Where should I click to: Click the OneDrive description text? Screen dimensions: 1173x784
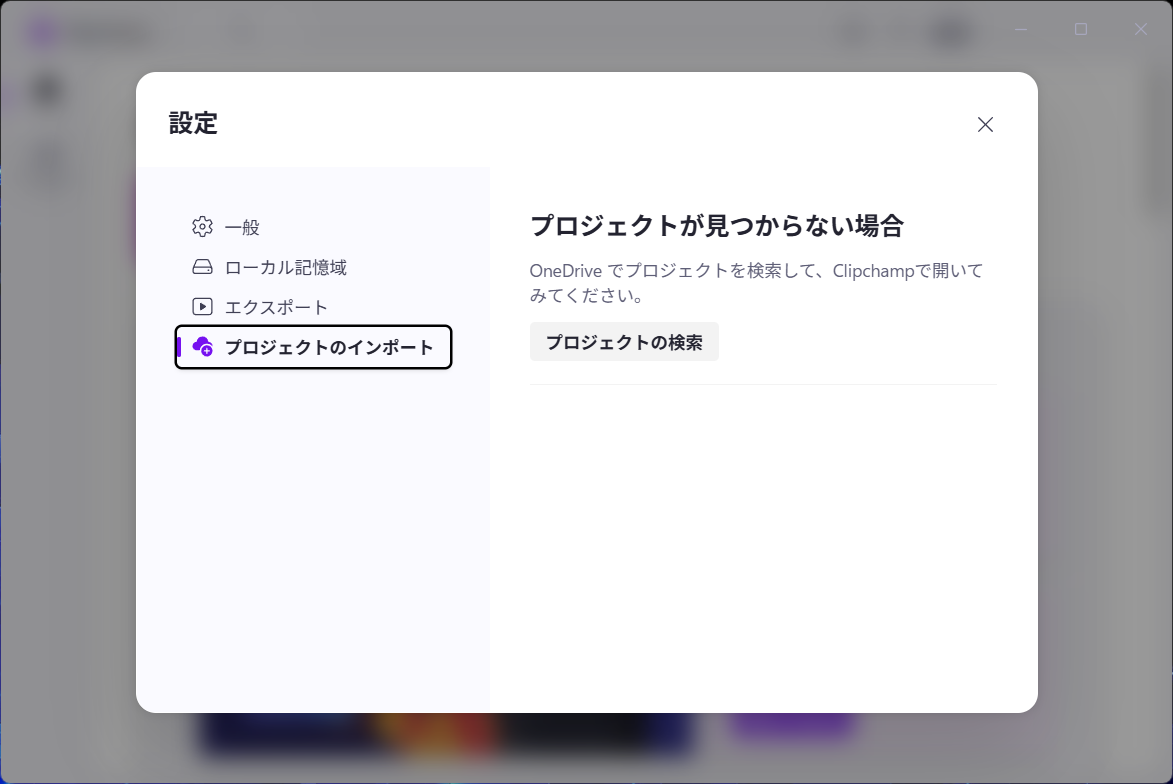pyautogui.click(x=756, y=283)
